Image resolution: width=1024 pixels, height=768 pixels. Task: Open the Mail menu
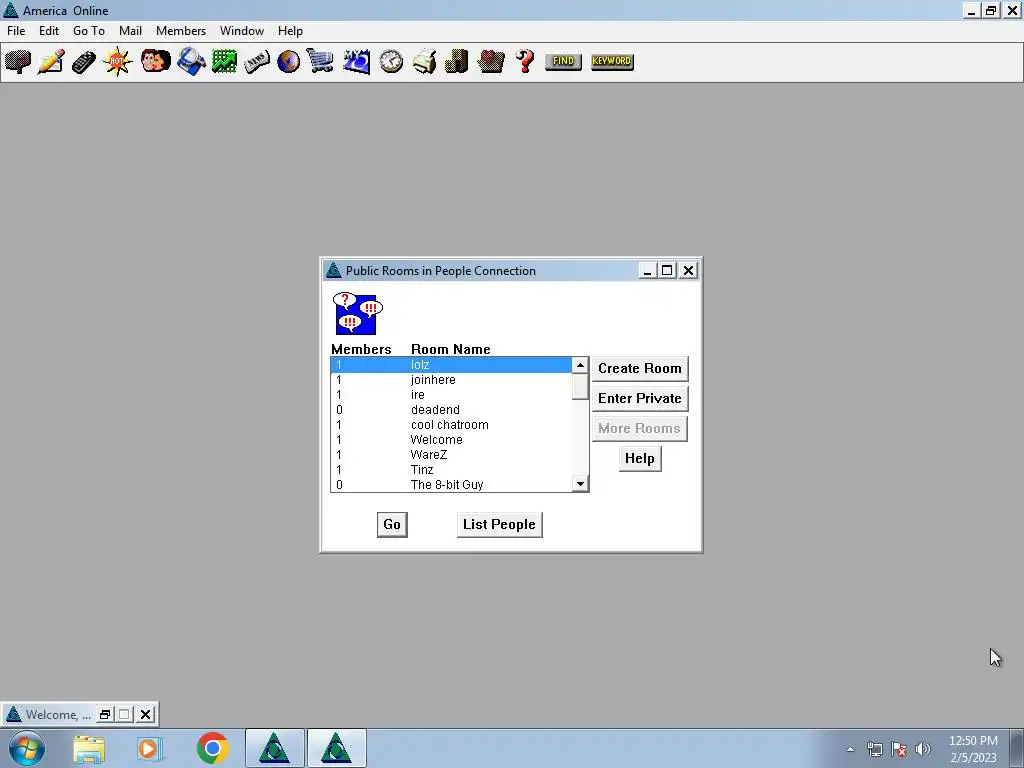[x=130, y=31]
